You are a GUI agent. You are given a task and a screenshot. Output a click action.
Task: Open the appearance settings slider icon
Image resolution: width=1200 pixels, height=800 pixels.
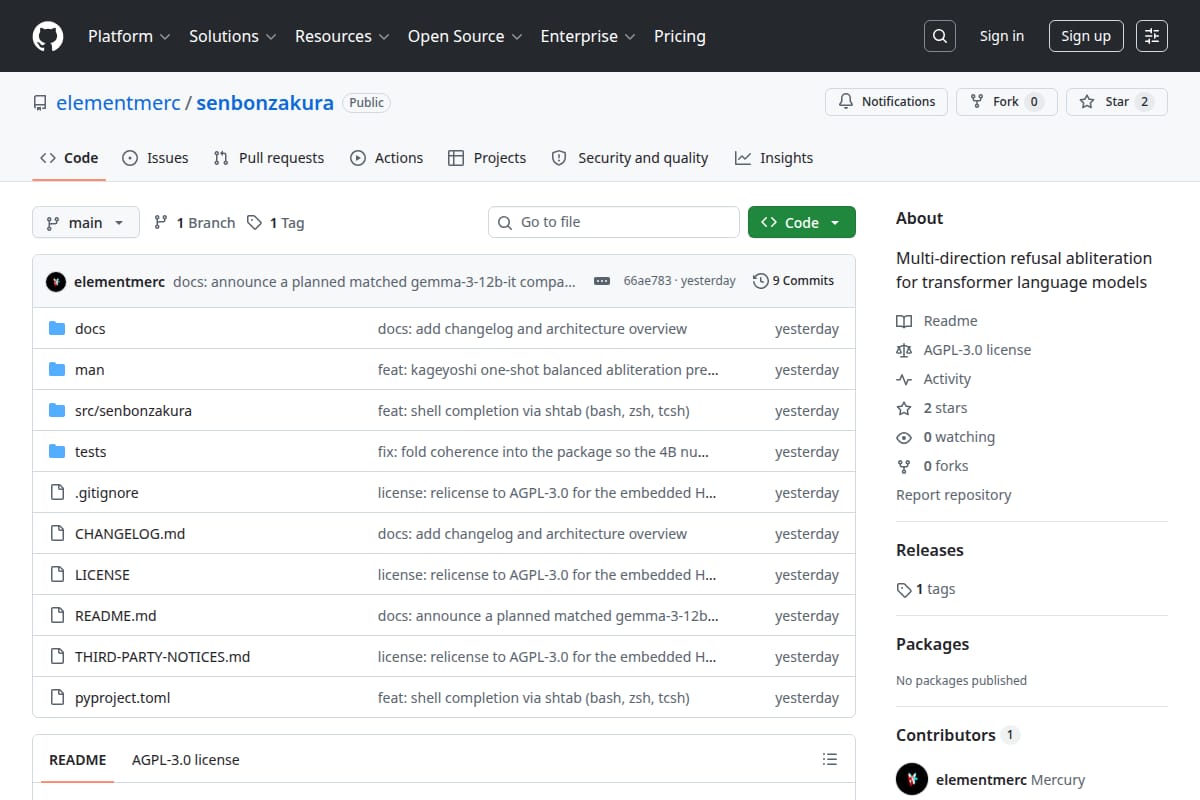[1152, 36]
